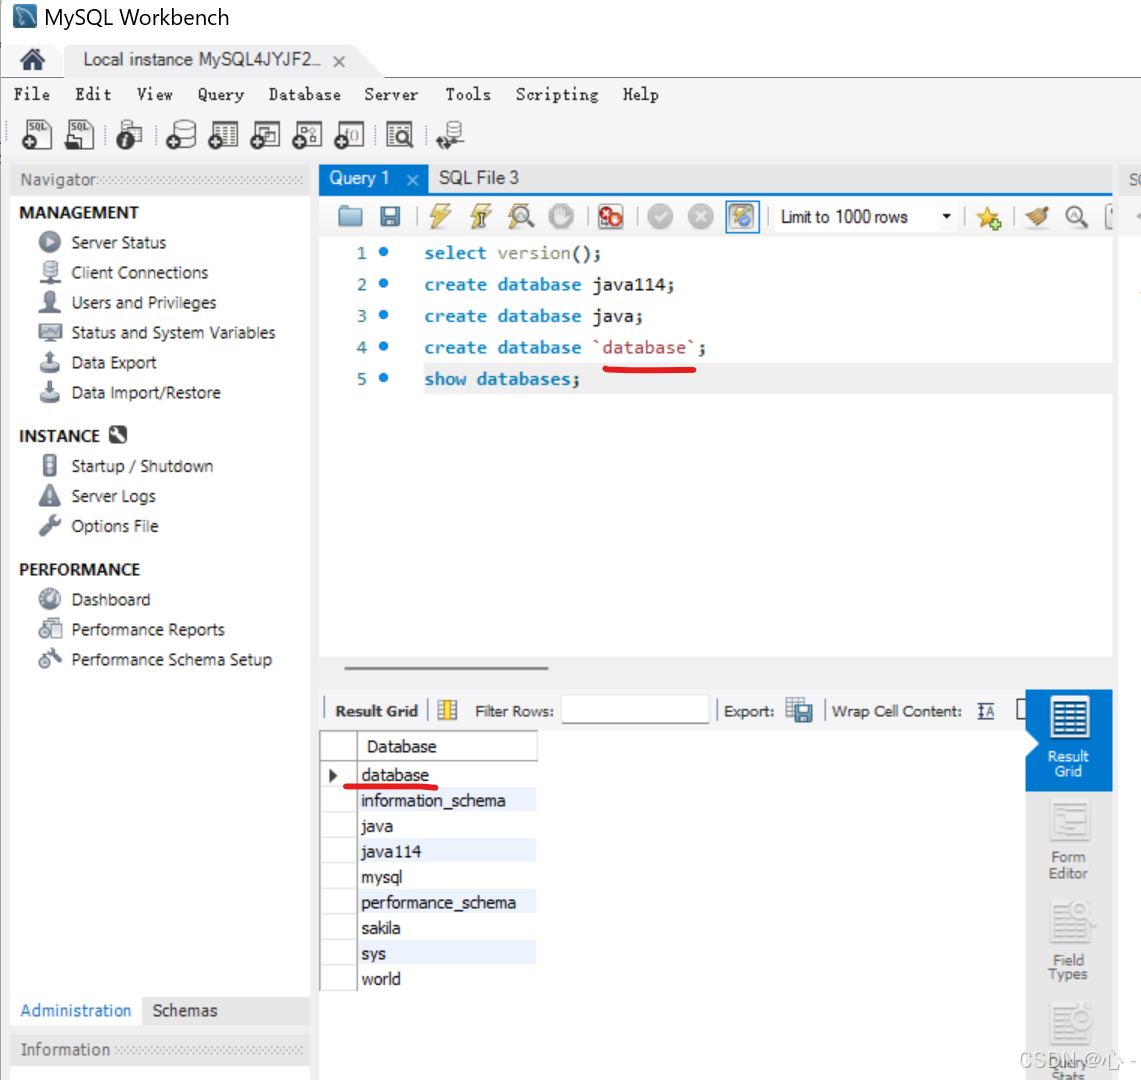Image resolution: width=1141 pixels, height=1080 pixels.
Task: Save the script to a file
Action: pyautogui.click(x=390, y=216)
